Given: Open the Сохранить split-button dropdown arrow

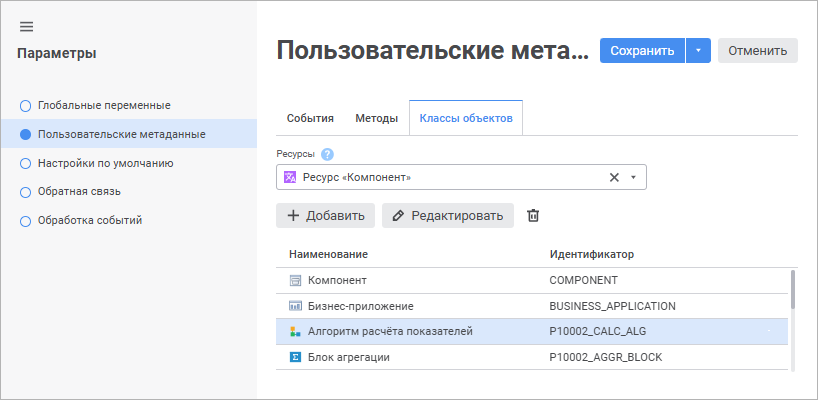Looking at the screenshot, I should [699, 51].
